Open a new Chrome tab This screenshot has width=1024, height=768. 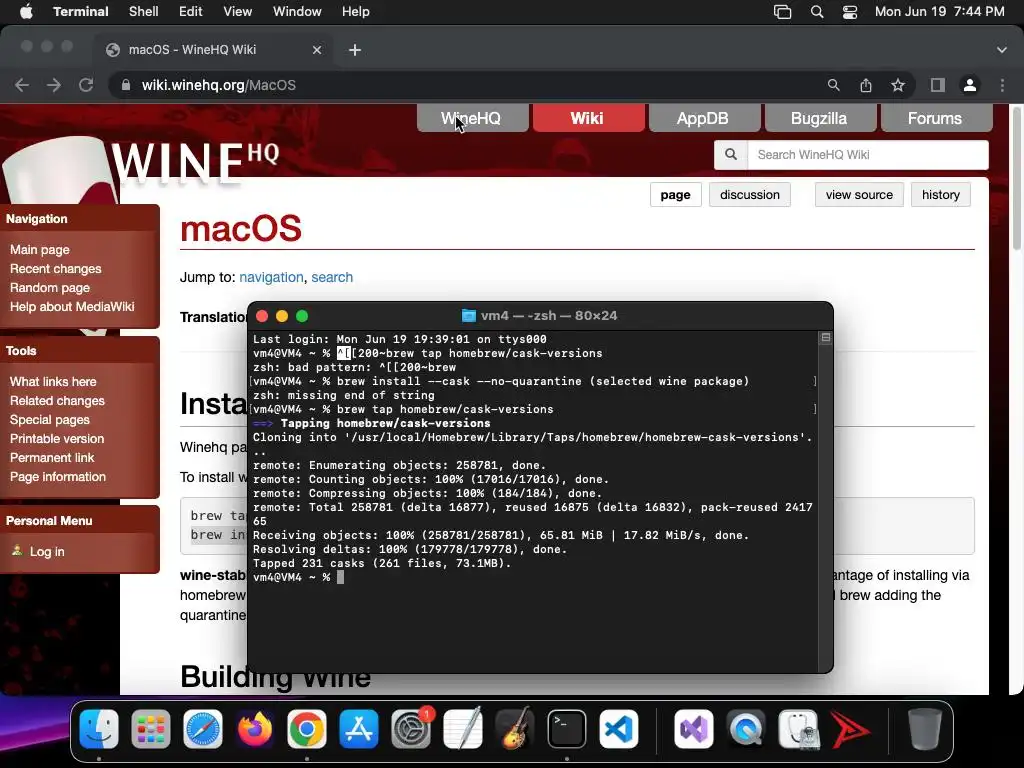click(x=355, y=50)
